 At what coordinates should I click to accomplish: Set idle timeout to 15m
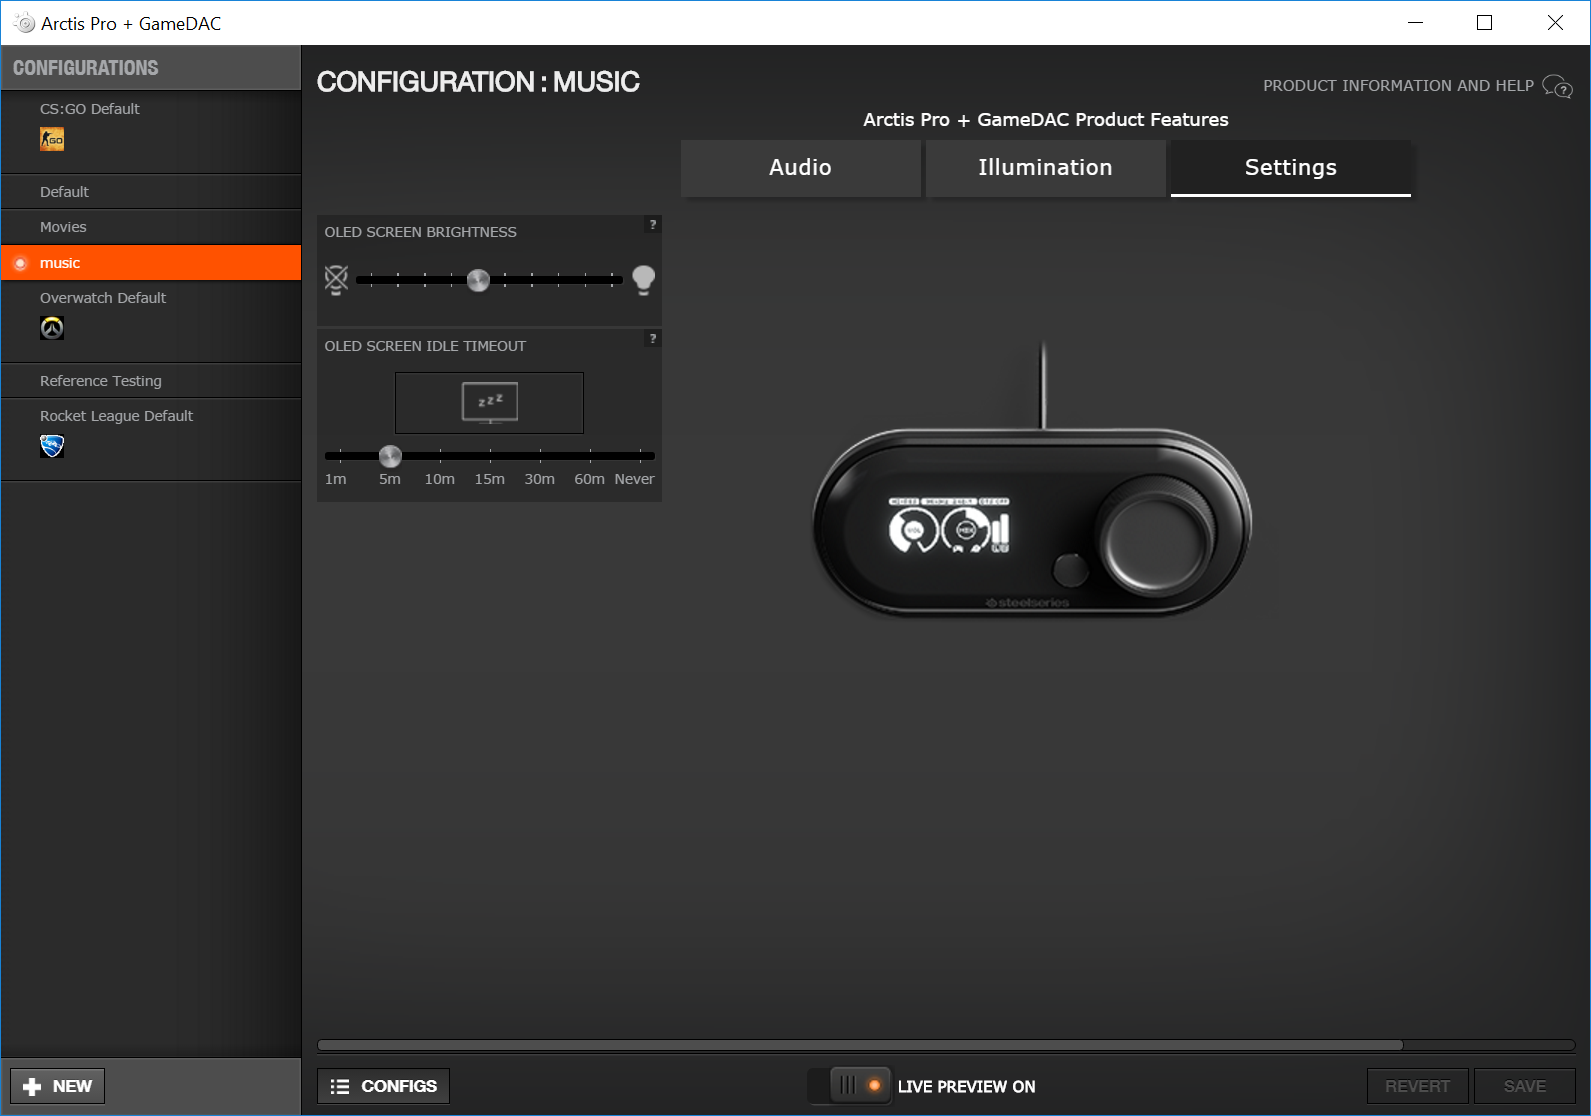[x=490, y=479]
